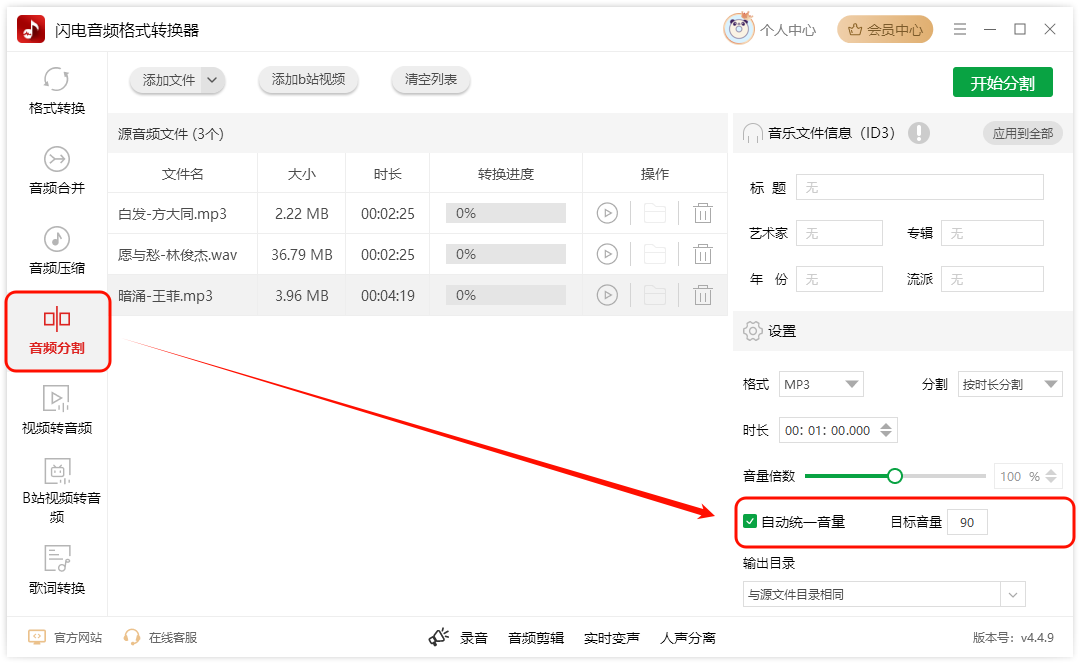Open the 会员中心 member center
This screenshot has width=1080, height=664.
885,30
